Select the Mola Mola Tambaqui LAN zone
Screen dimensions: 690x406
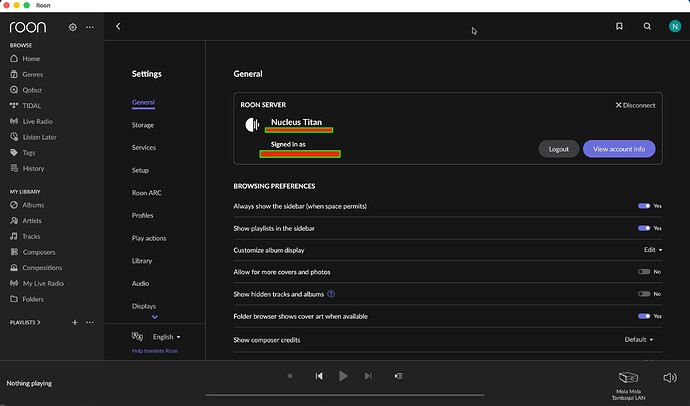point(628,386)
